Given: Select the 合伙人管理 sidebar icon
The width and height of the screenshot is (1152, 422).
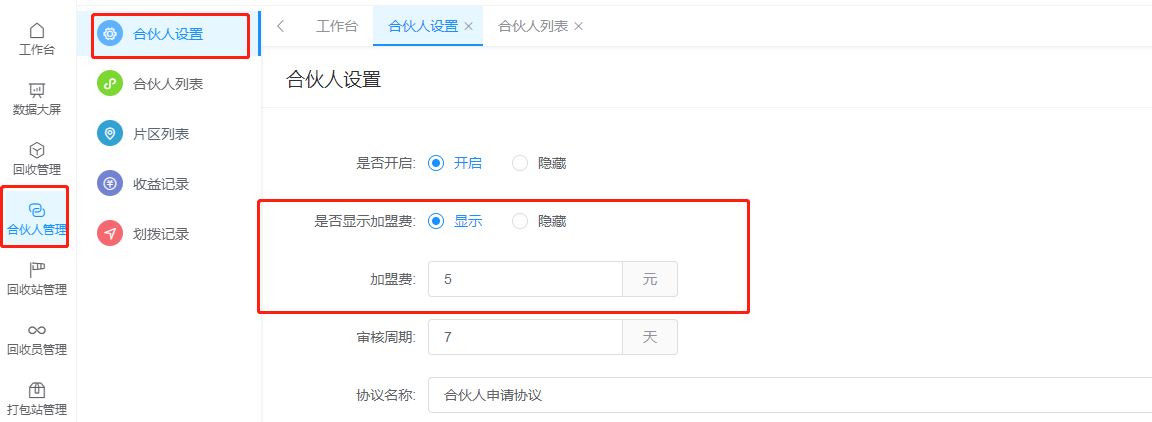Looking at the screenshot, I should point(37,210).
